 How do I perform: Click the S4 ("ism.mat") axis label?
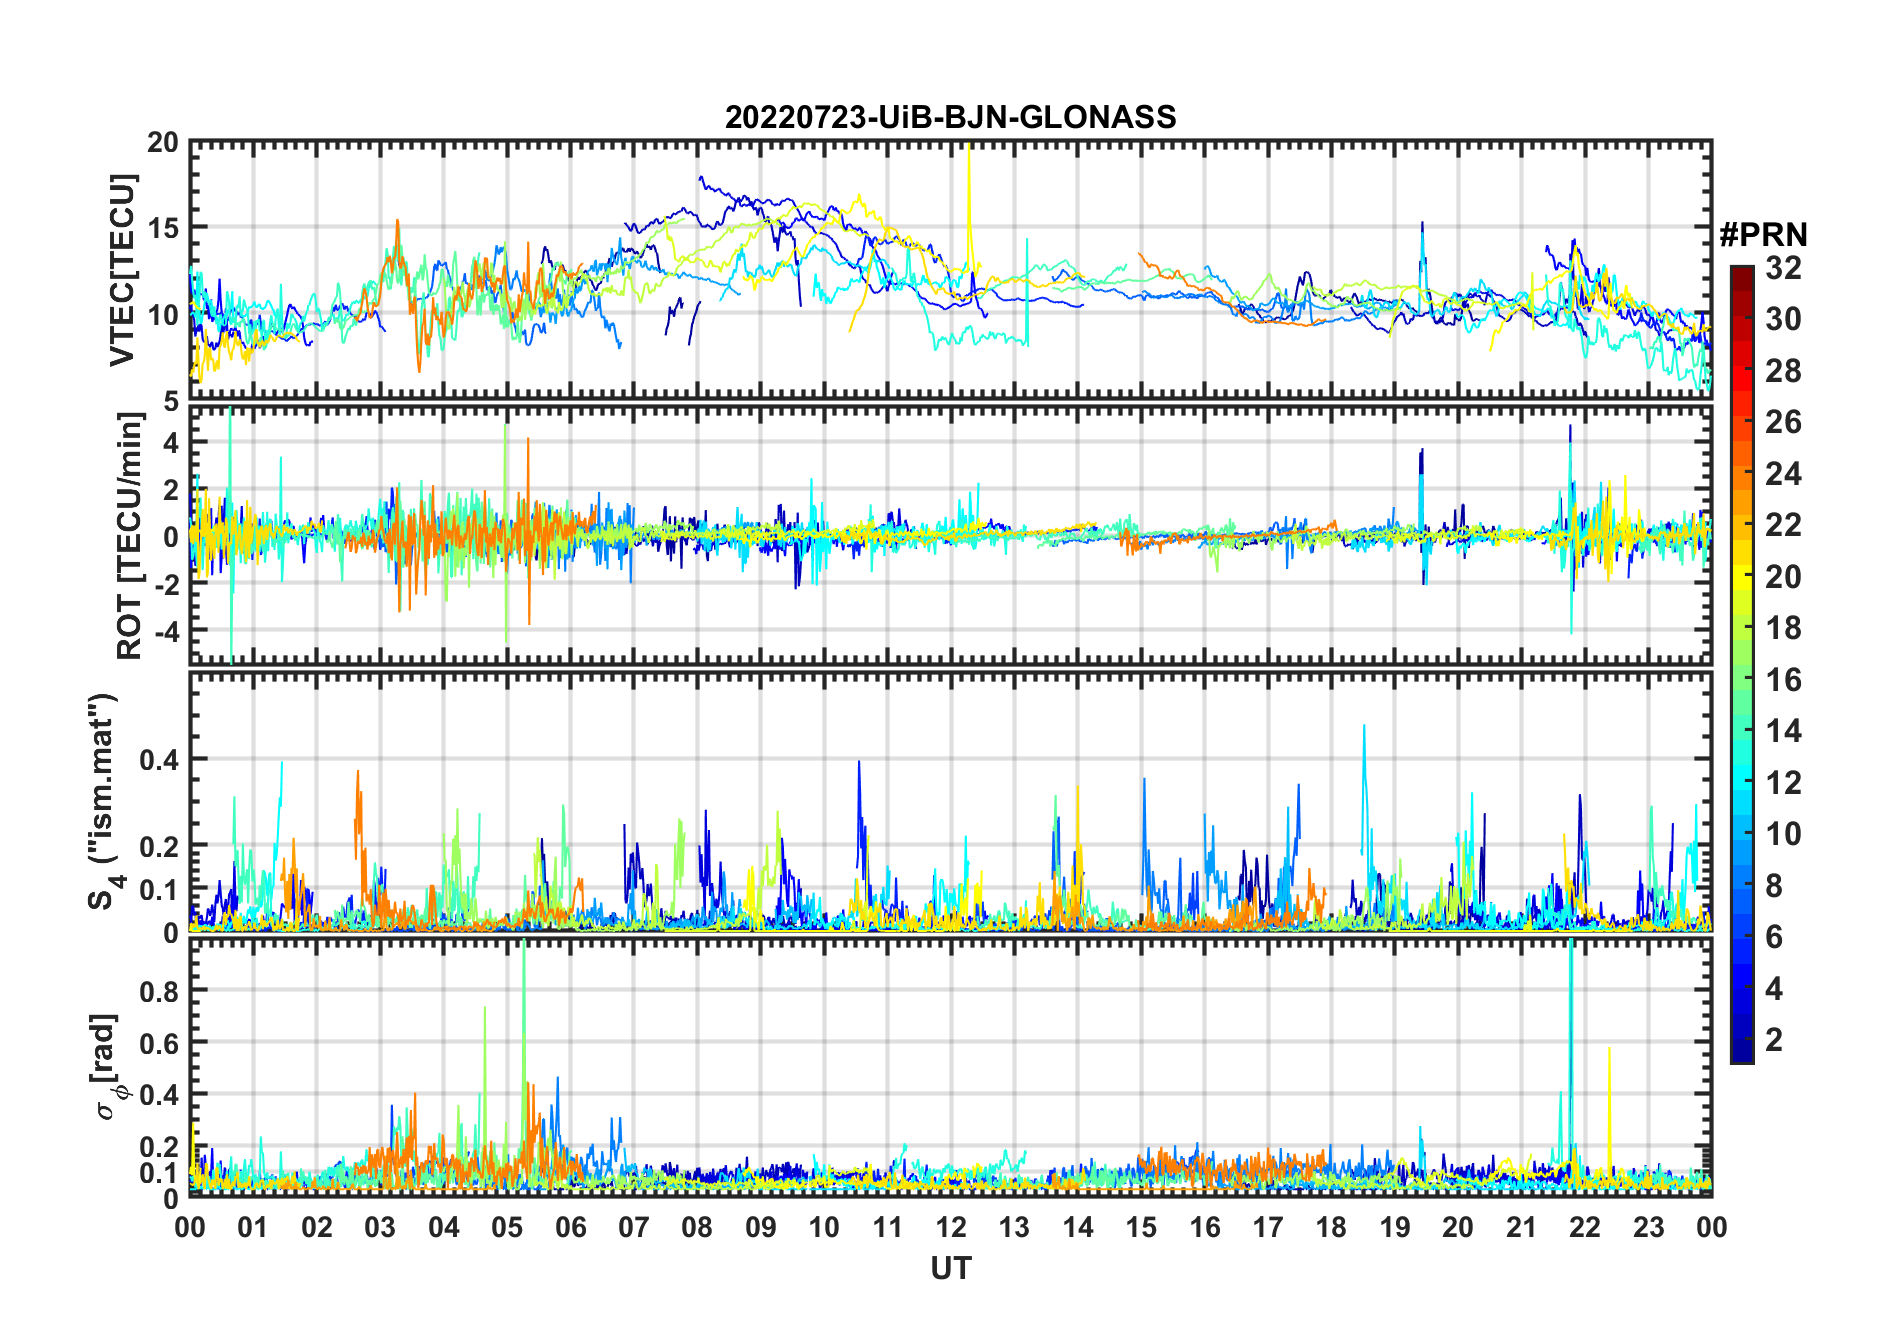click(103, 801)
